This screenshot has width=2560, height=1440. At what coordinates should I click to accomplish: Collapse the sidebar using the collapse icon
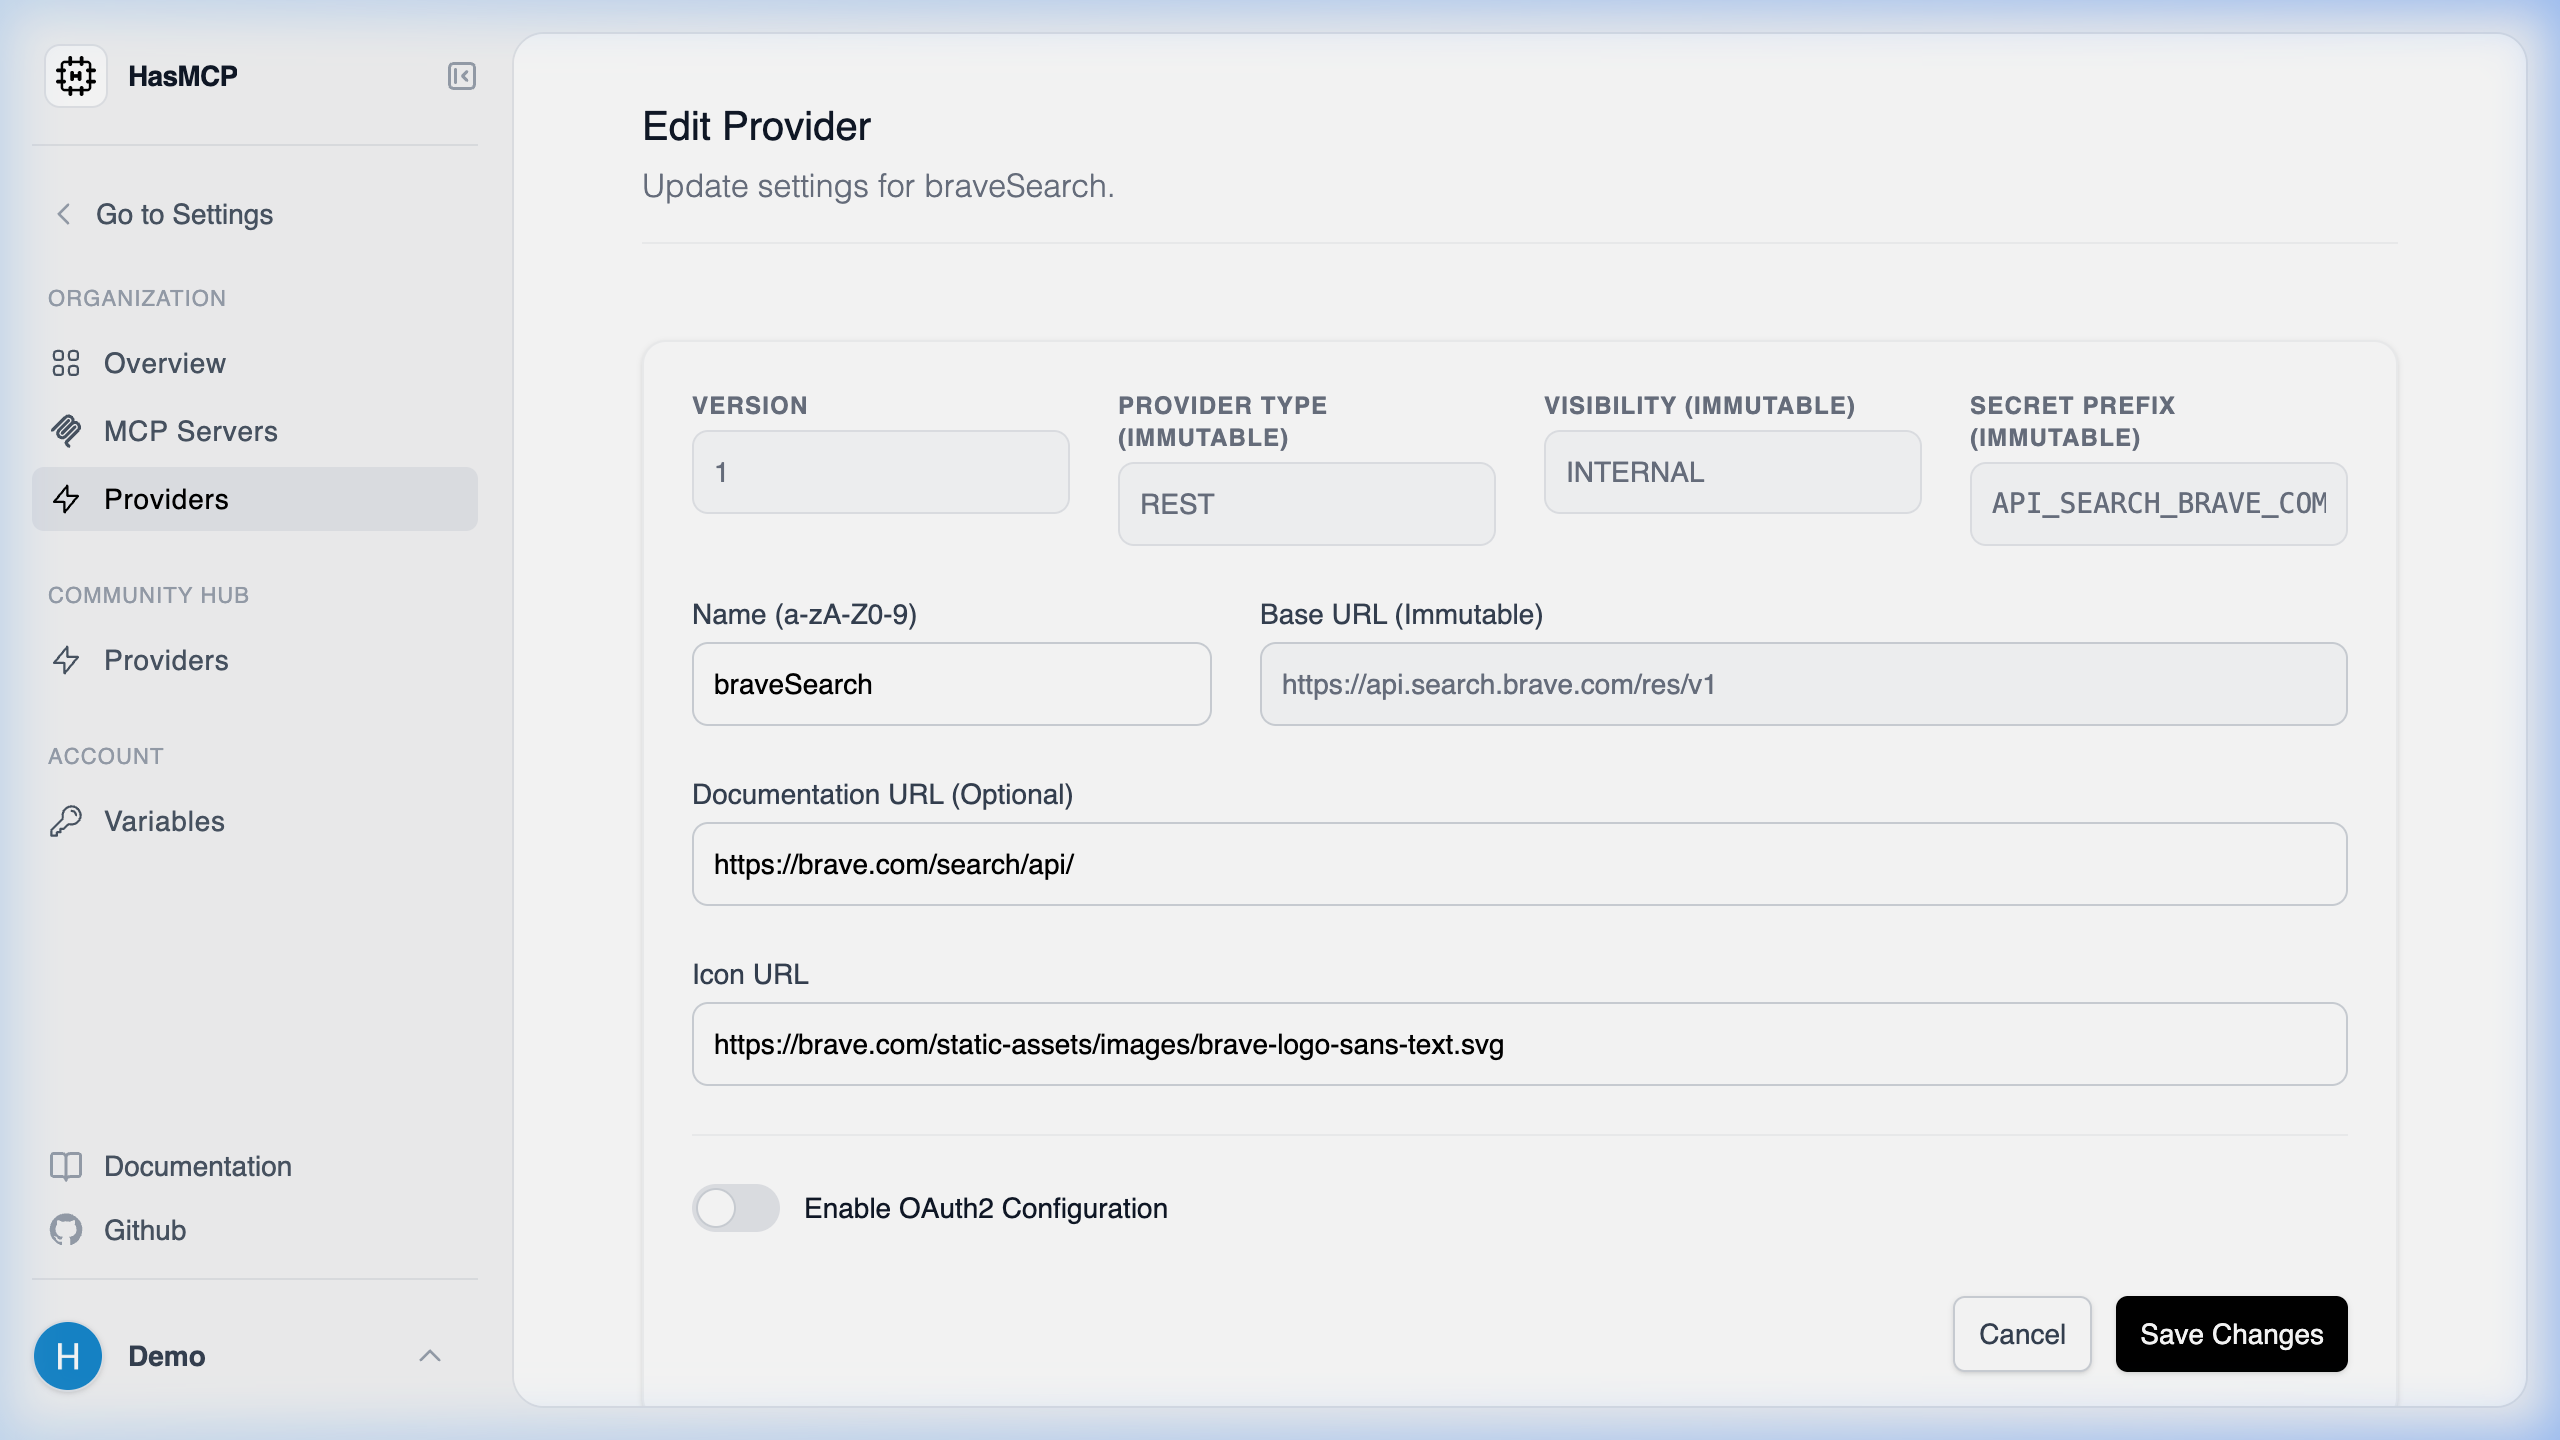pos(461,75)
